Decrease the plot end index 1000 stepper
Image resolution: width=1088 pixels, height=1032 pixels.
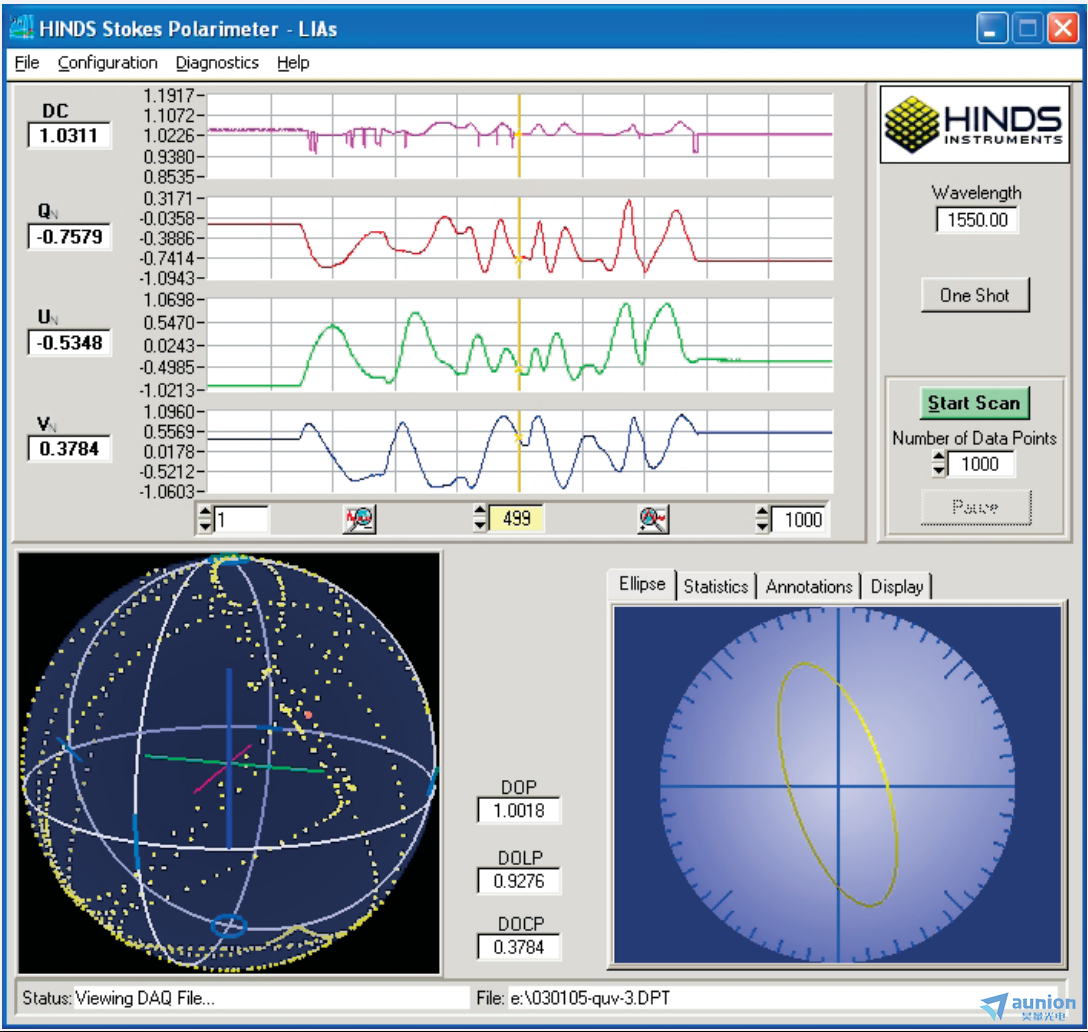(x=762, y=526)
